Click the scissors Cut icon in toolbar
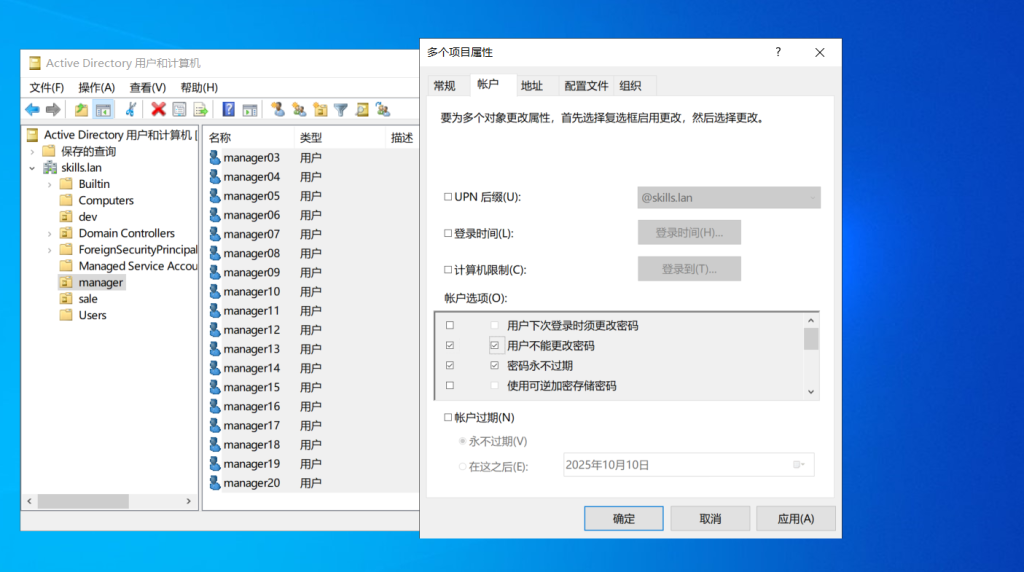Viewport: 1024px width, 572px height. tap(130, 110)
